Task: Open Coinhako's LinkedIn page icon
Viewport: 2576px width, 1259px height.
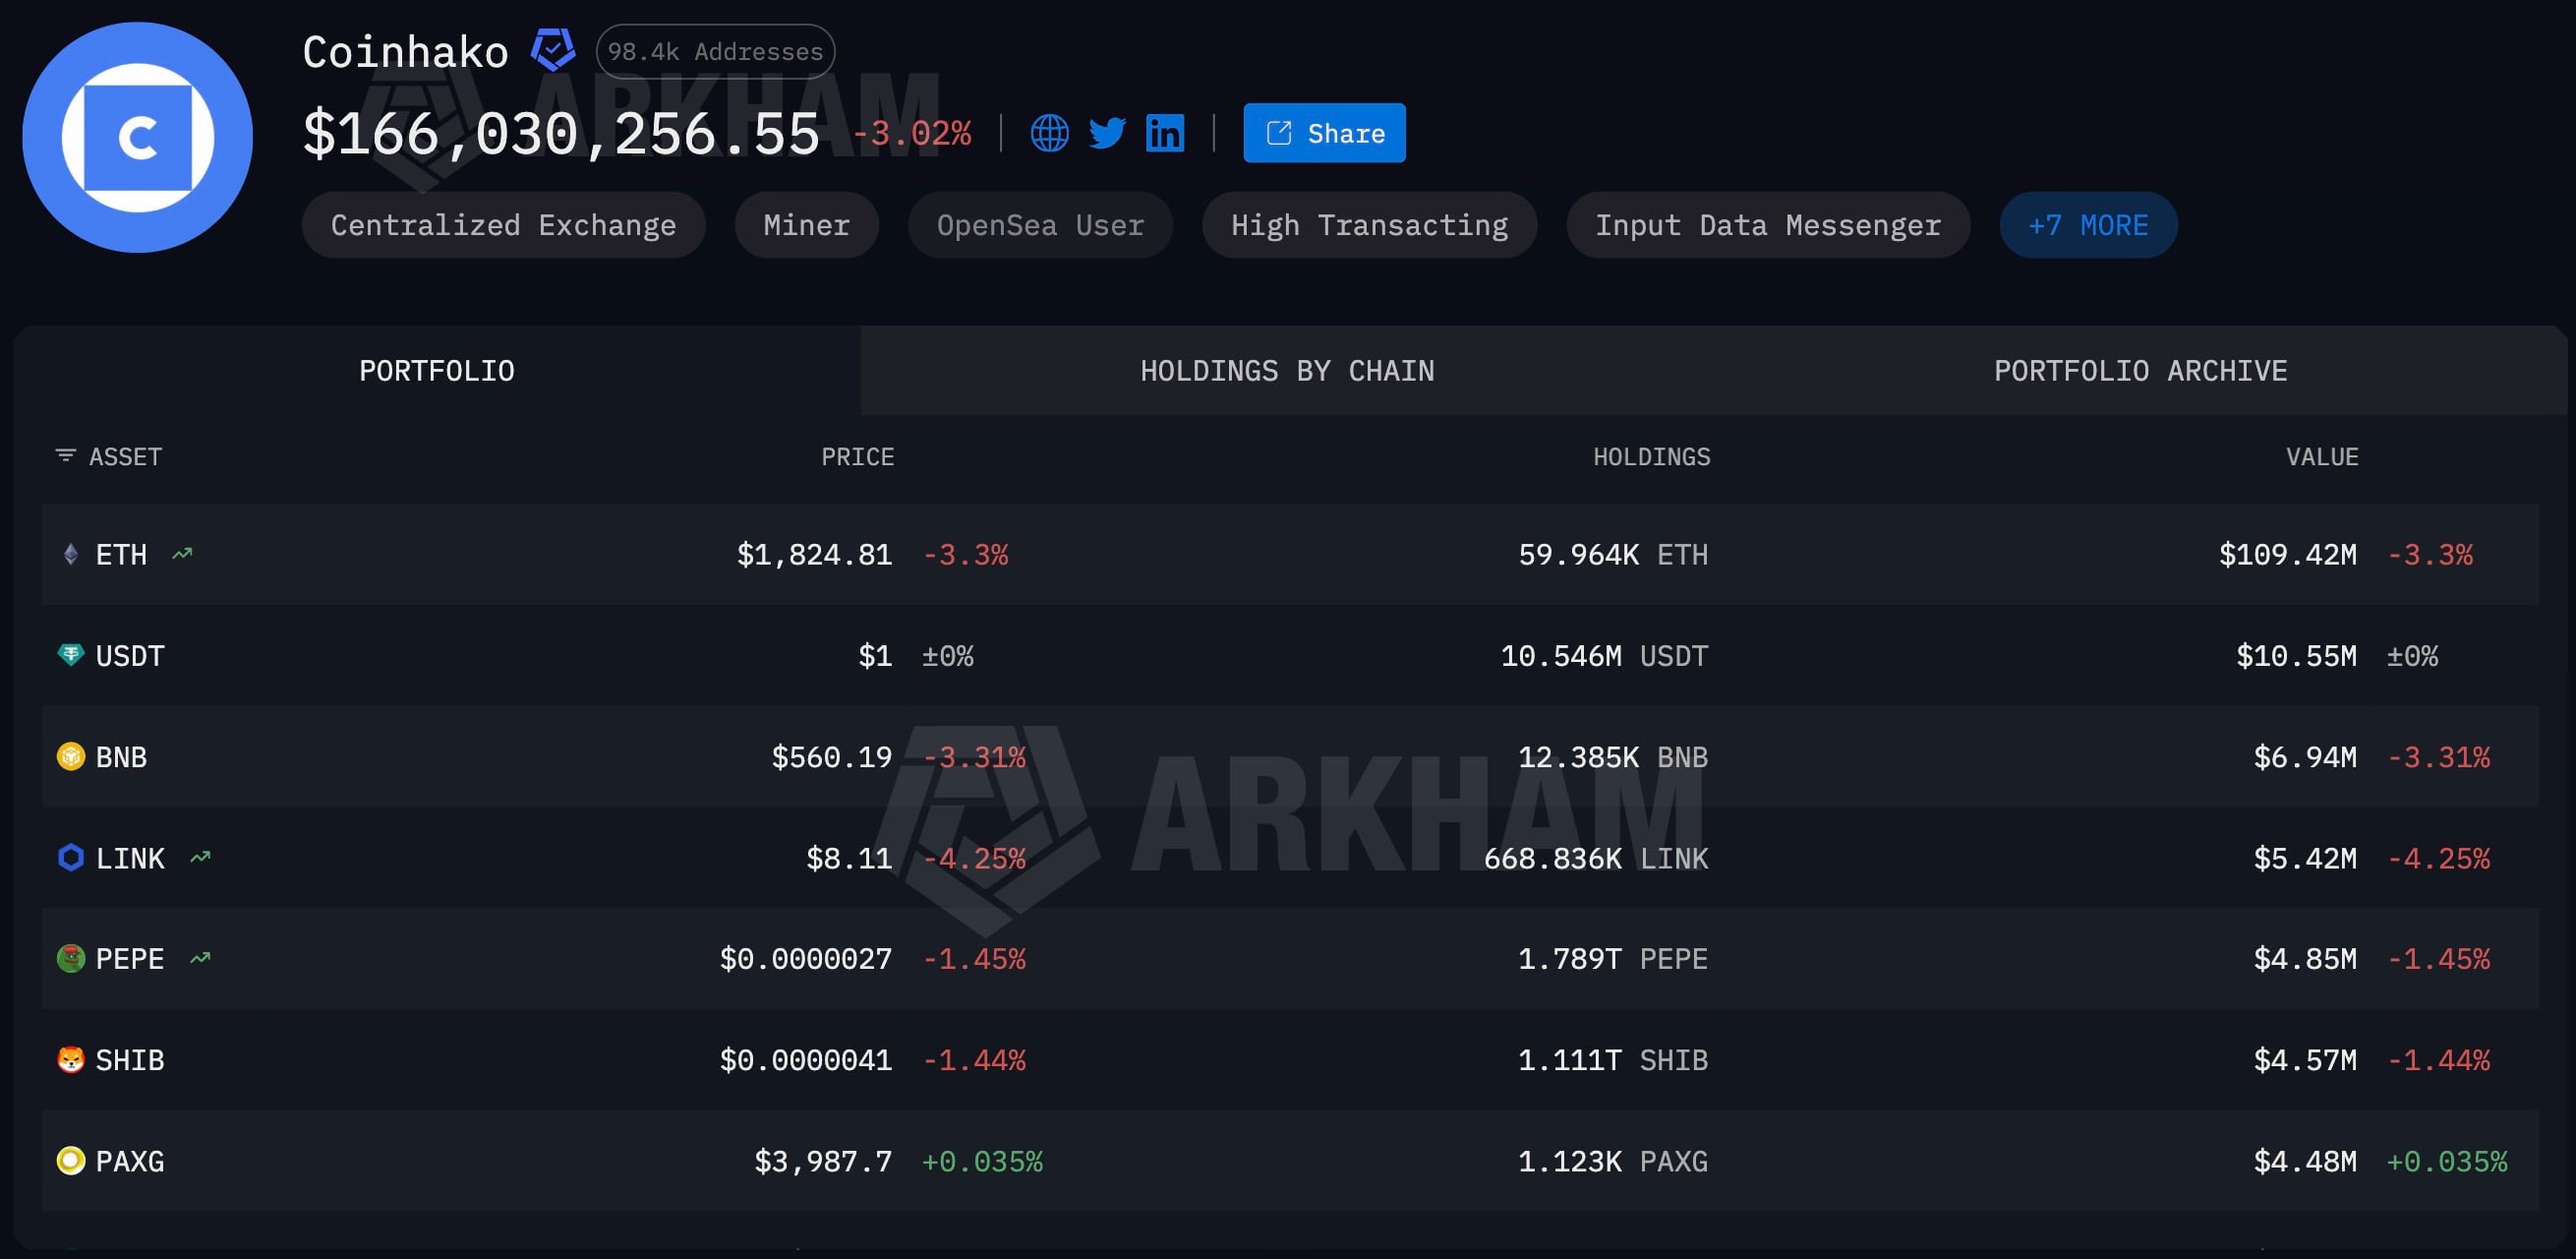Action: (1165, 133)
